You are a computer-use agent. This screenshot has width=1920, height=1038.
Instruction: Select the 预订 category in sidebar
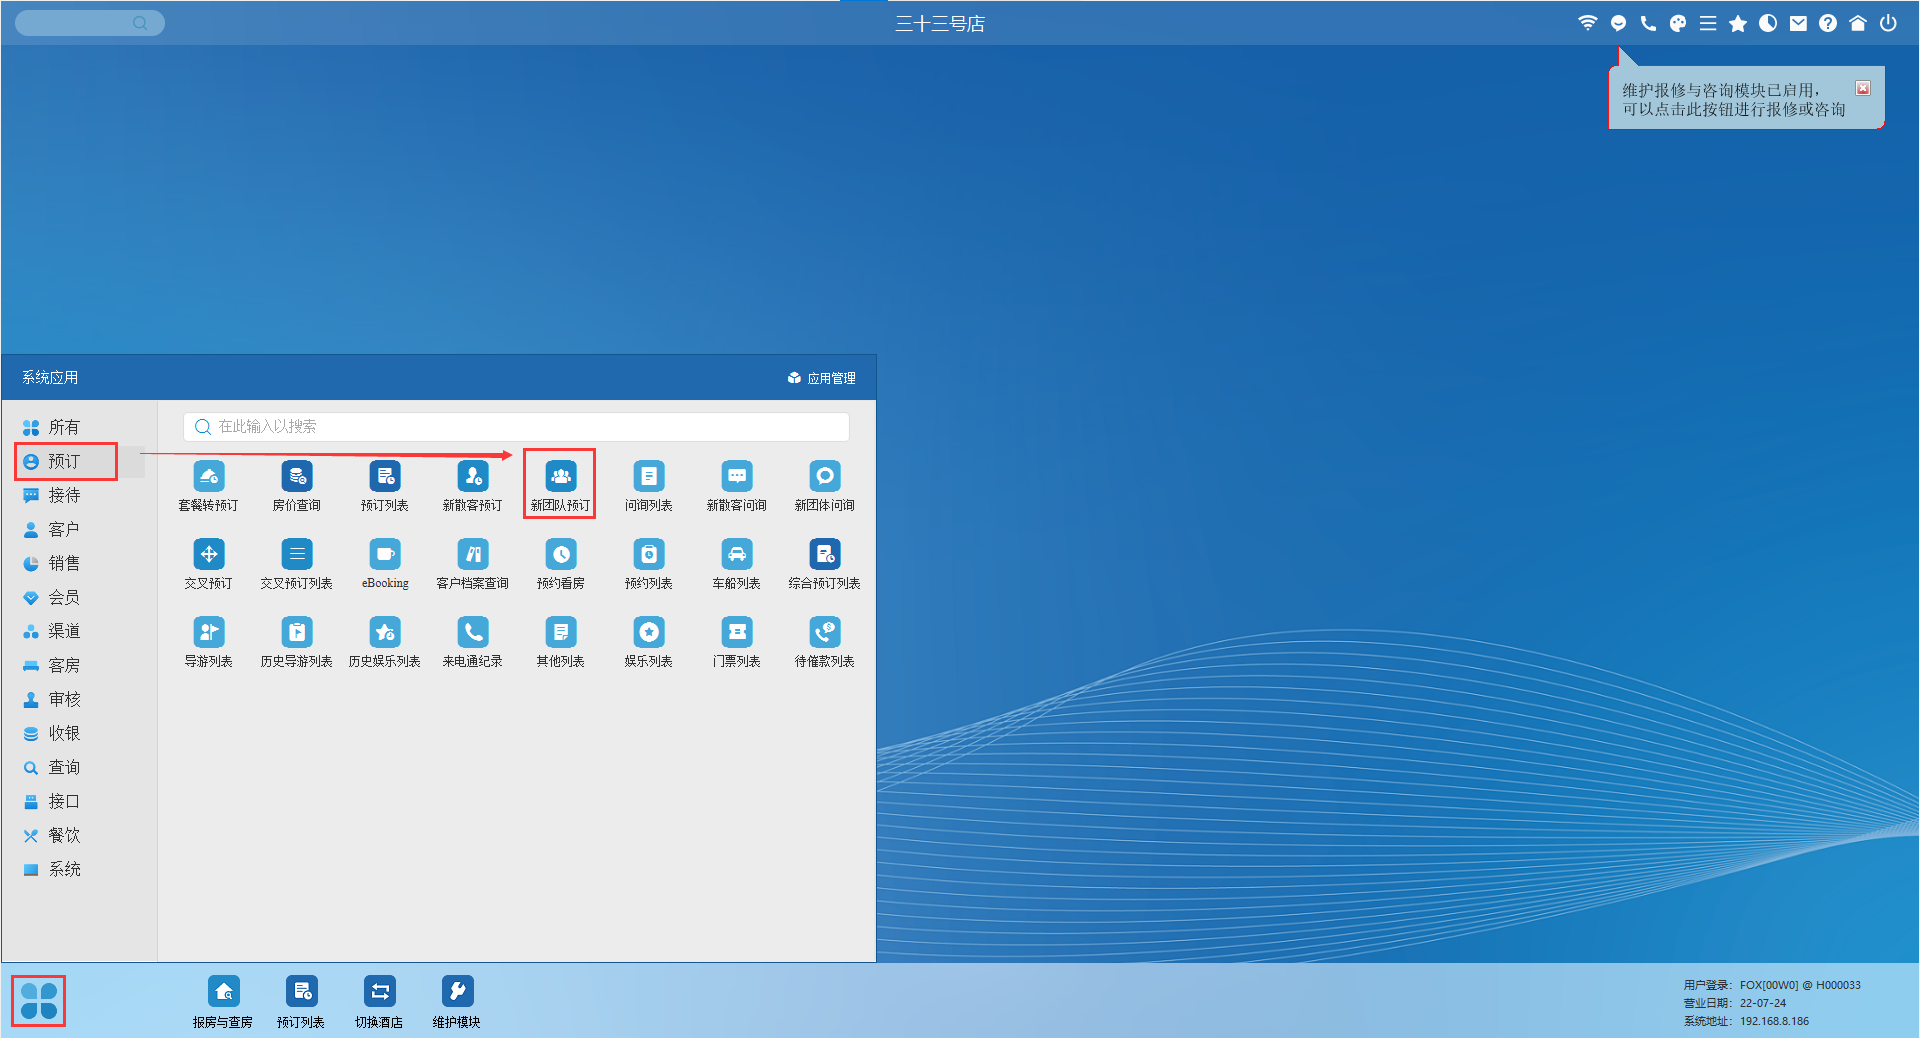tap(65, 461)
